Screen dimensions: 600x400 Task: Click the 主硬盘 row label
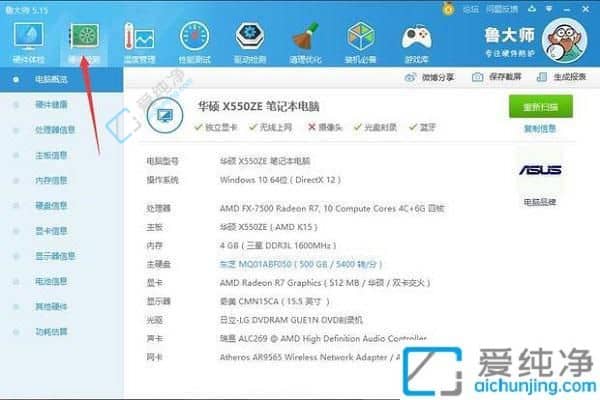click(x=158, y=264)
